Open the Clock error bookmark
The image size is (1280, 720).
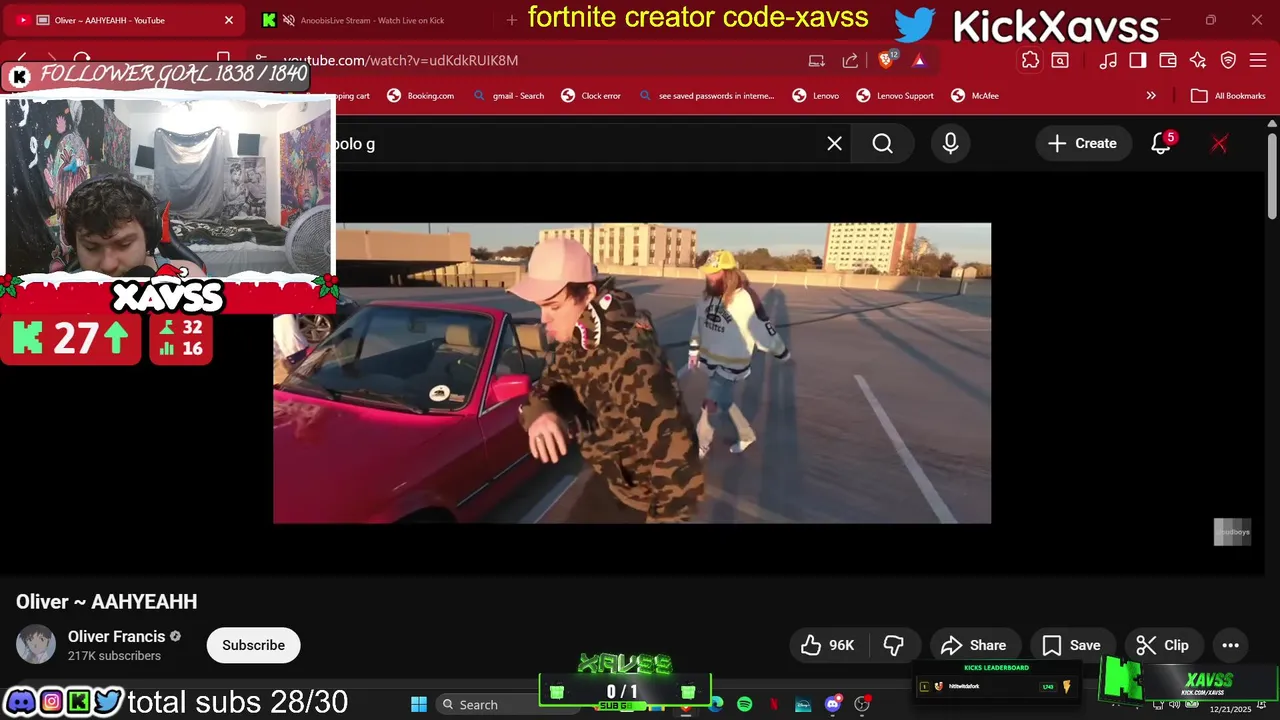point(591,96)
